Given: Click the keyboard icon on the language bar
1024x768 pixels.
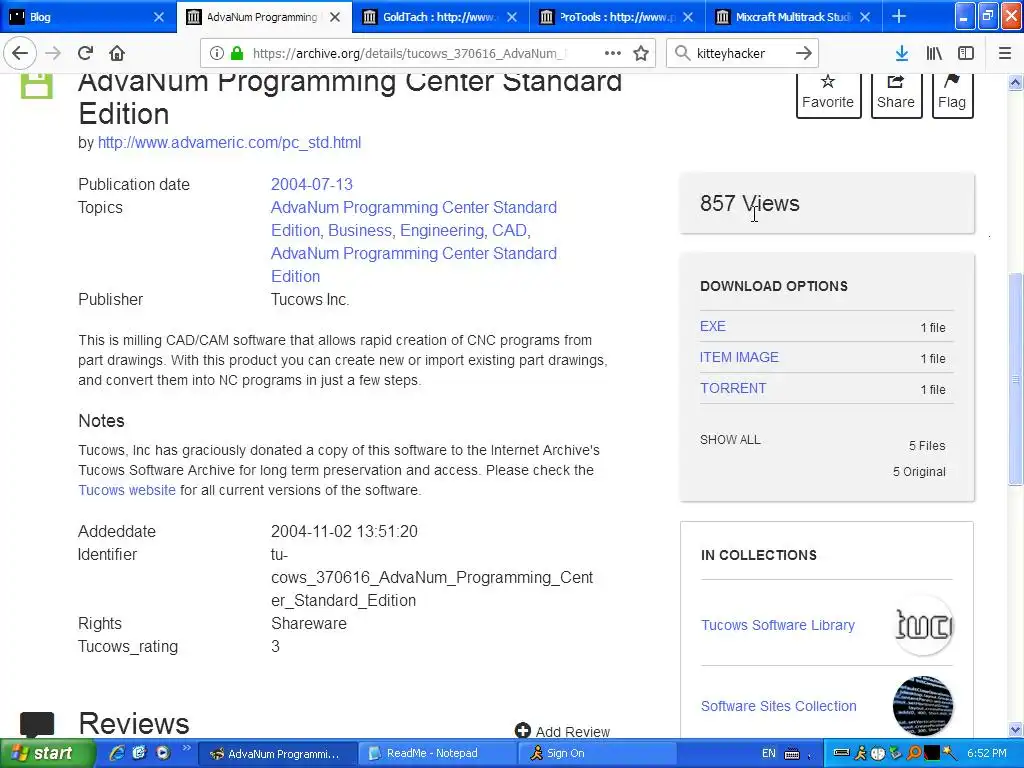Looking at the screenshot, I should [792, 754].
